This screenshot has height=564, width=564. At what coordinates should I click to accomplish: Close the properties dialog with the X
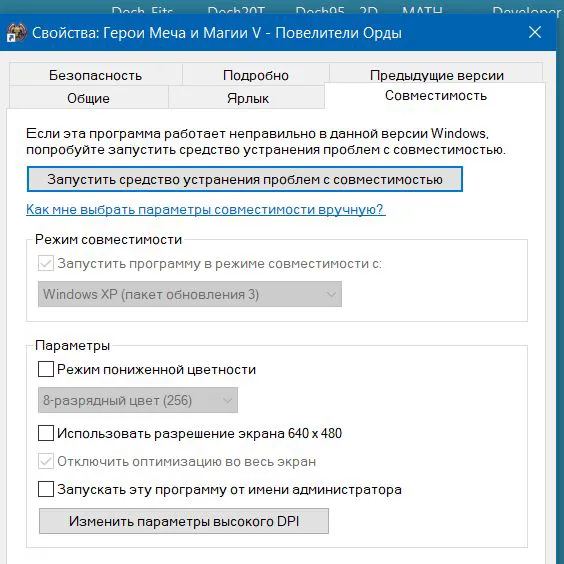point(535,32)
